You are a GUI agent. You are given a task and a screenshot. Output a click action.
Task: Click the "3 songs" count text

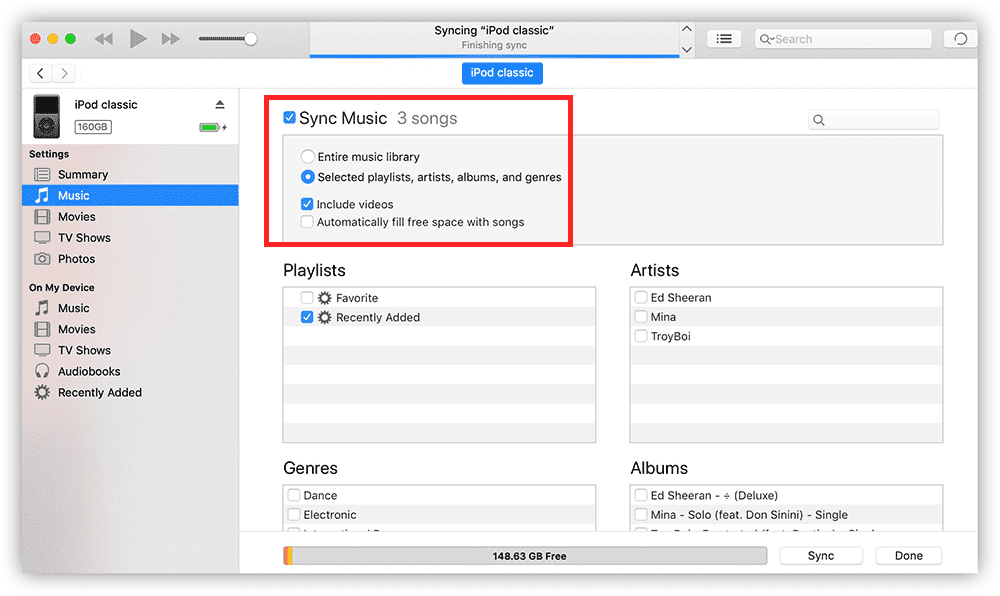coord(427,119)
